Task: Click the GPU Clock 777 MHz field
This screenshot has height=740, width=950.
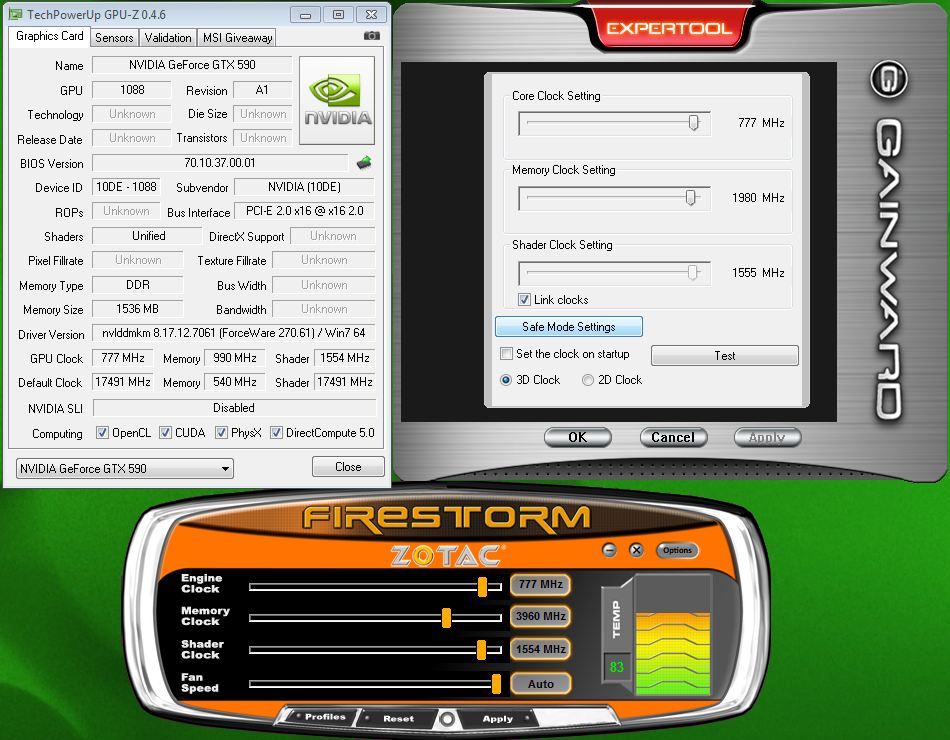Action: (x=123, y=358)
